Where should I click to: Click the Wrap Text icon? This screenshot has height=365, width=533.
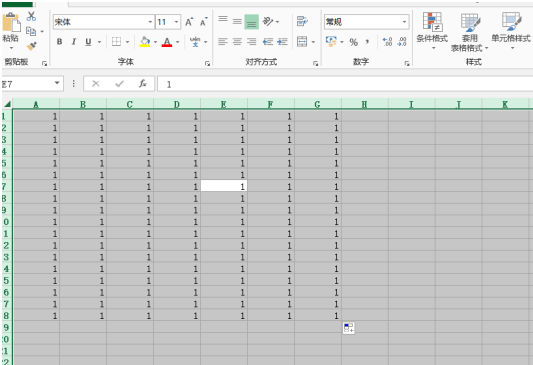pos(302,21)
